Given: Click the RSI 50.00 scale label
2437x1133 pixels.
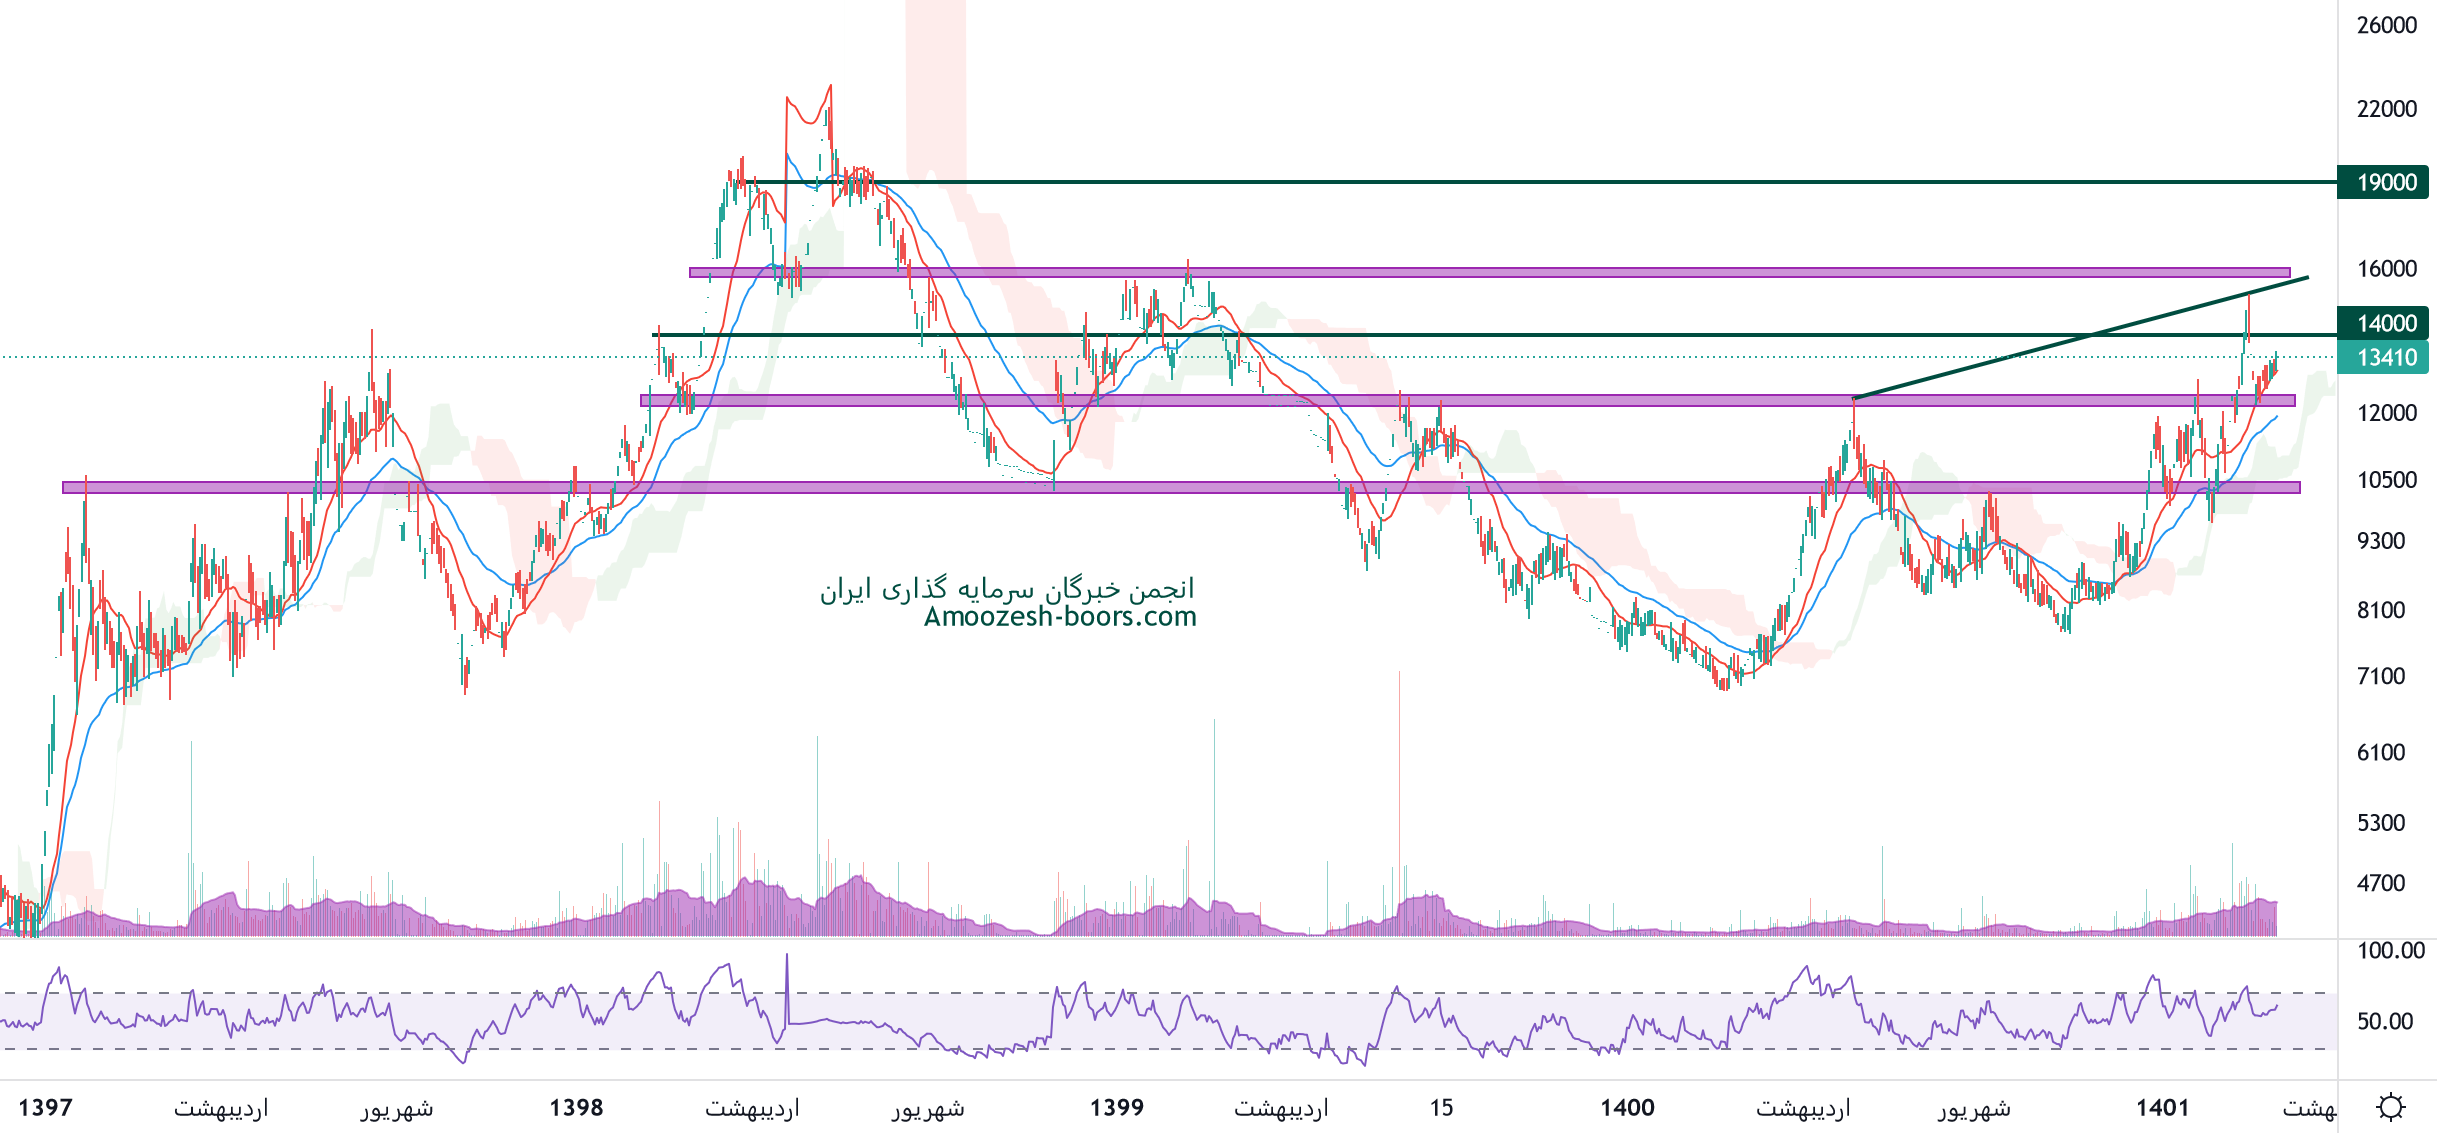Looking at the screenshot, I should [x=2385, y=1021].
